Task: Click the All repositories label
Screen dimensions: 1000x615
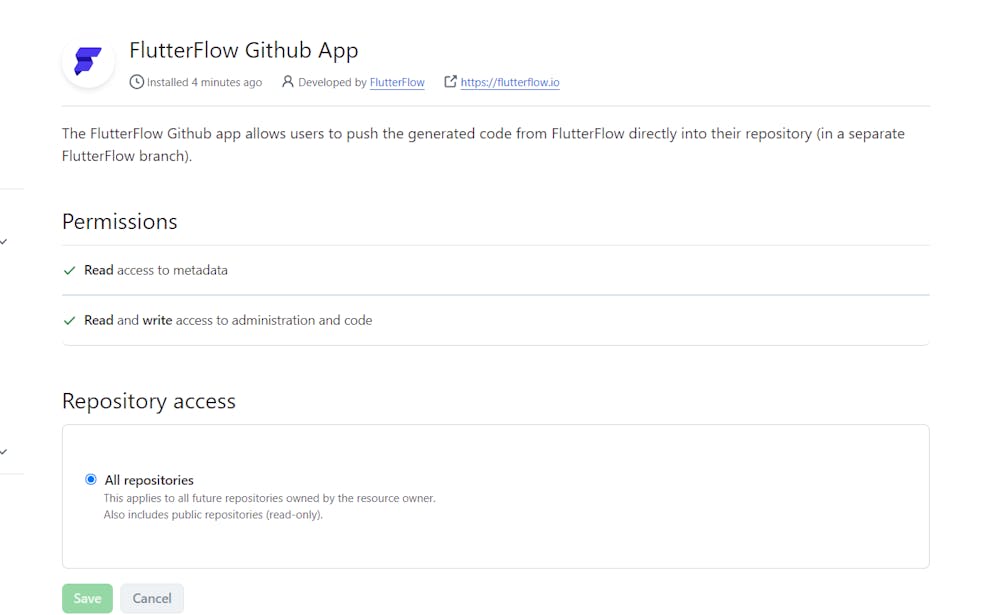Action: click(149, 480)
